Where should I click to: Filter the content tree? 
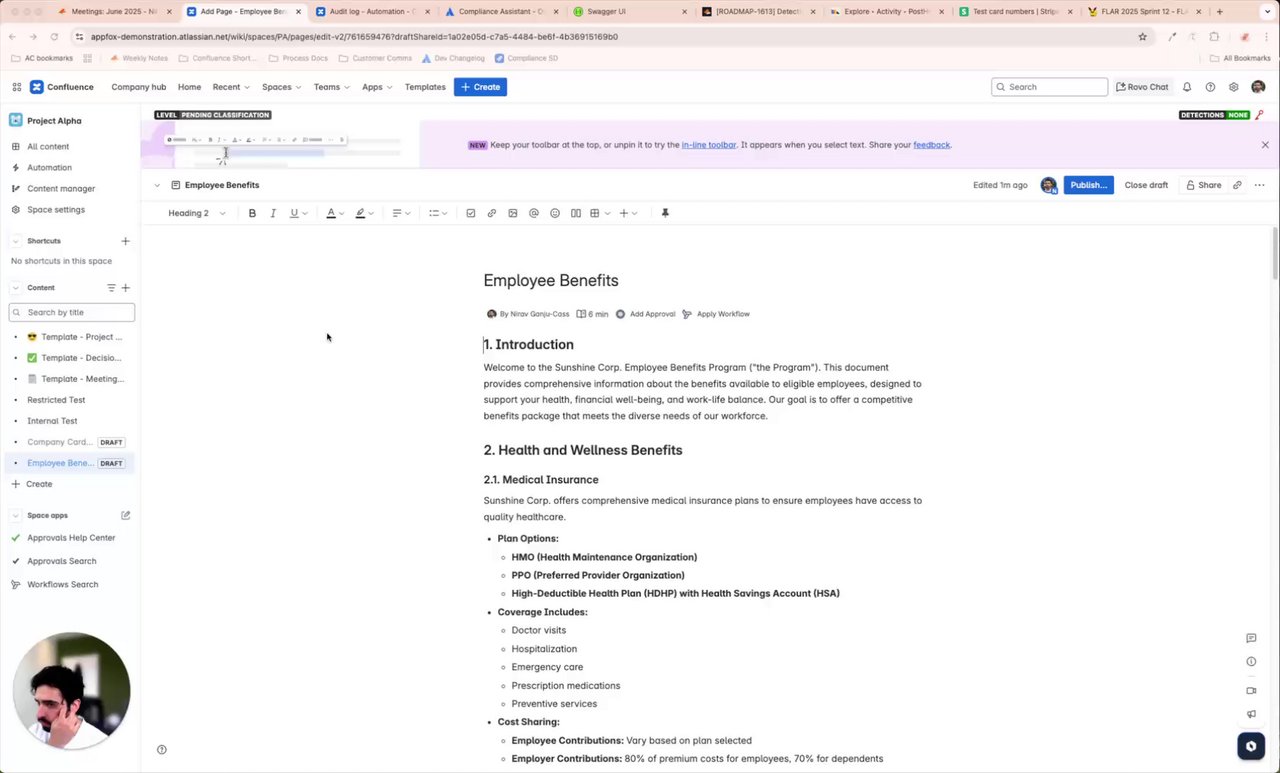click(111, 288)
